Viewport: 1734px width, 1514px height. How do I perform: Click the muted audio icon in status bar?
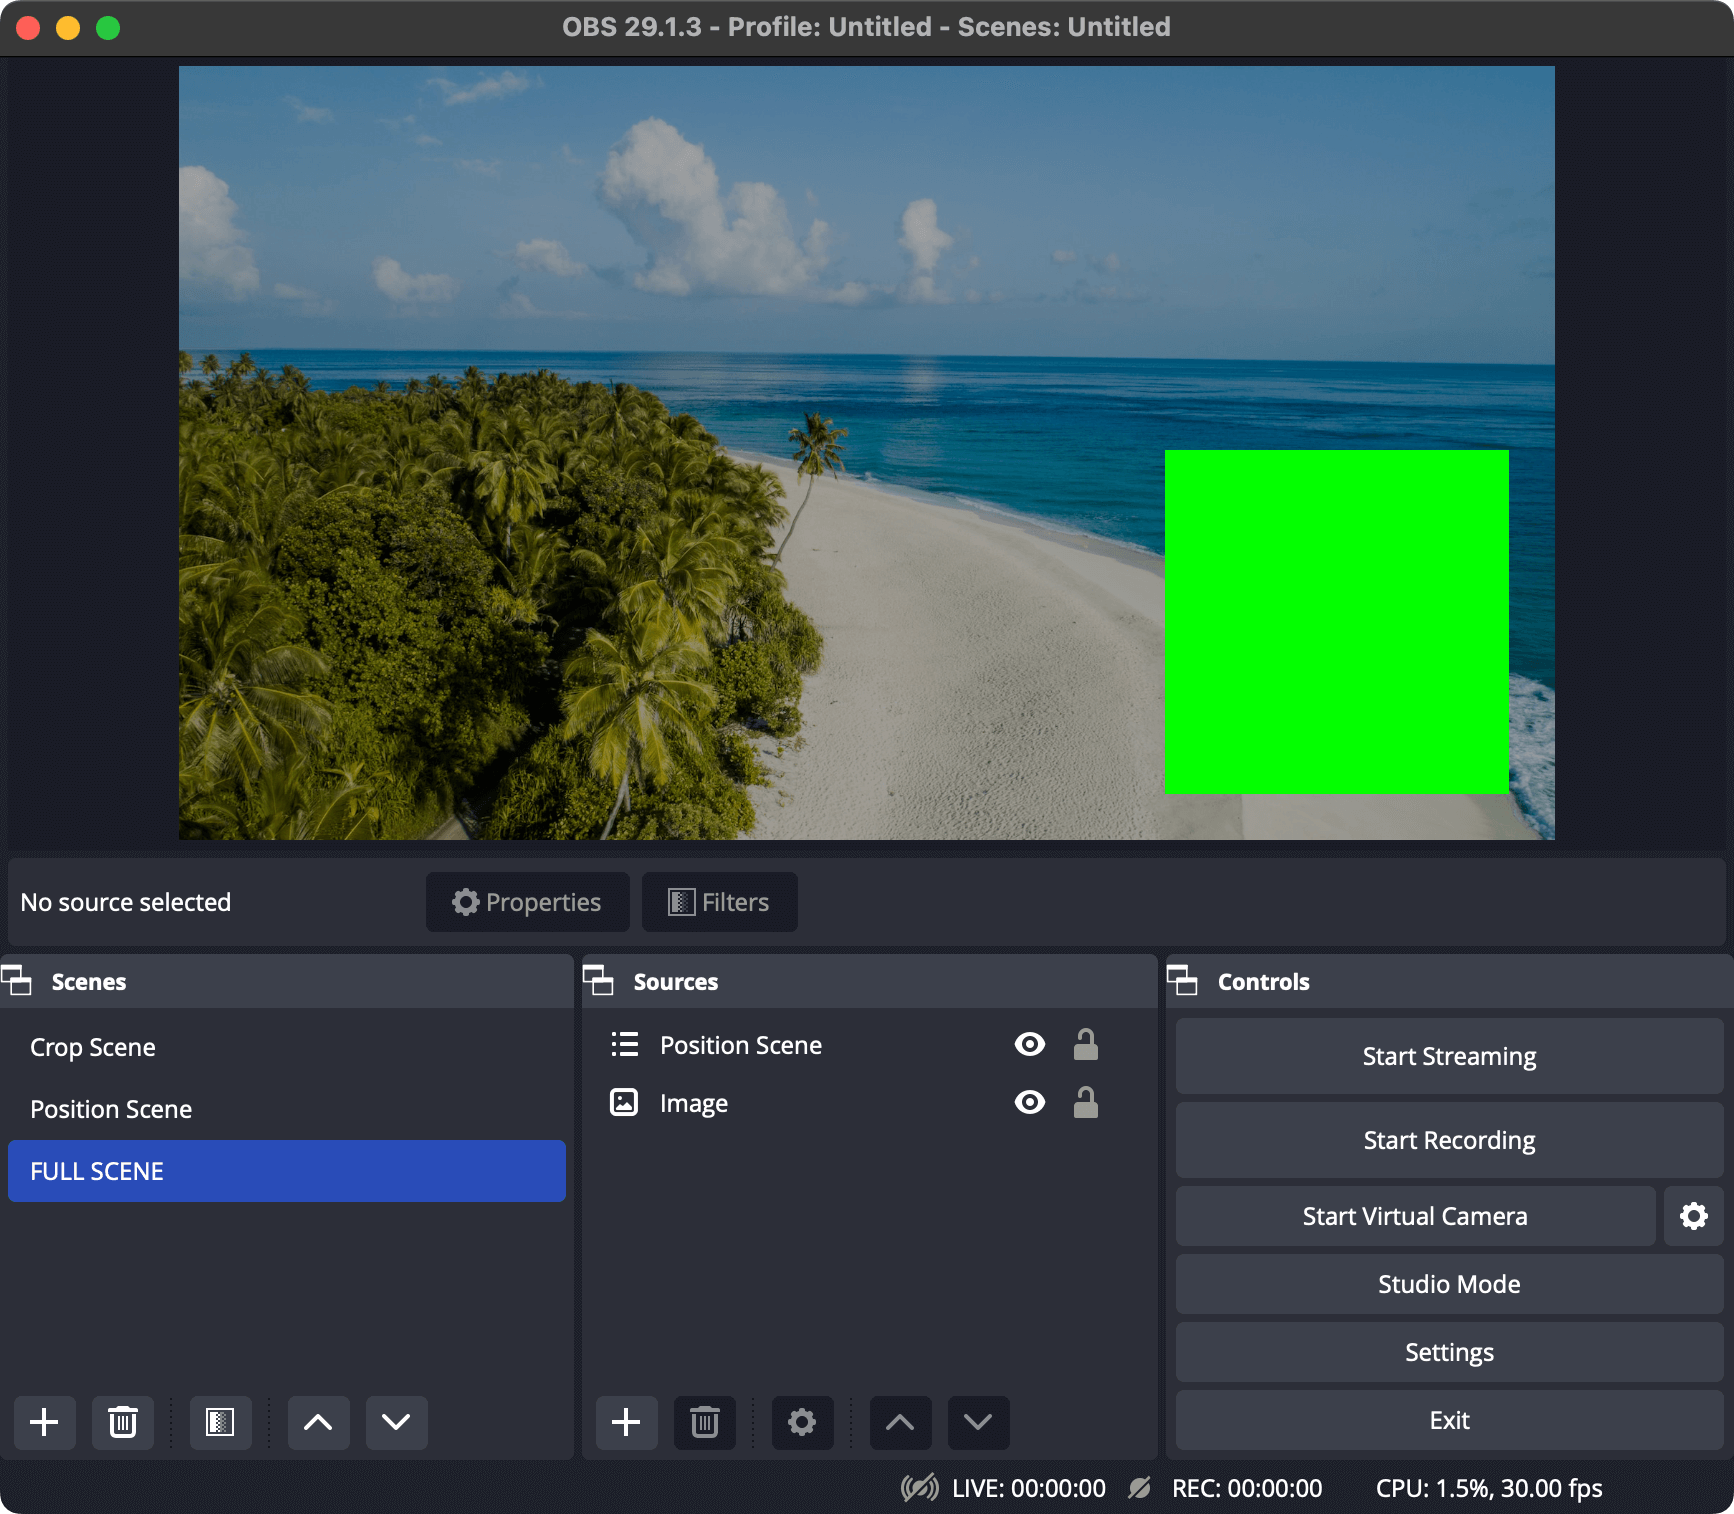pos(917,1488)
